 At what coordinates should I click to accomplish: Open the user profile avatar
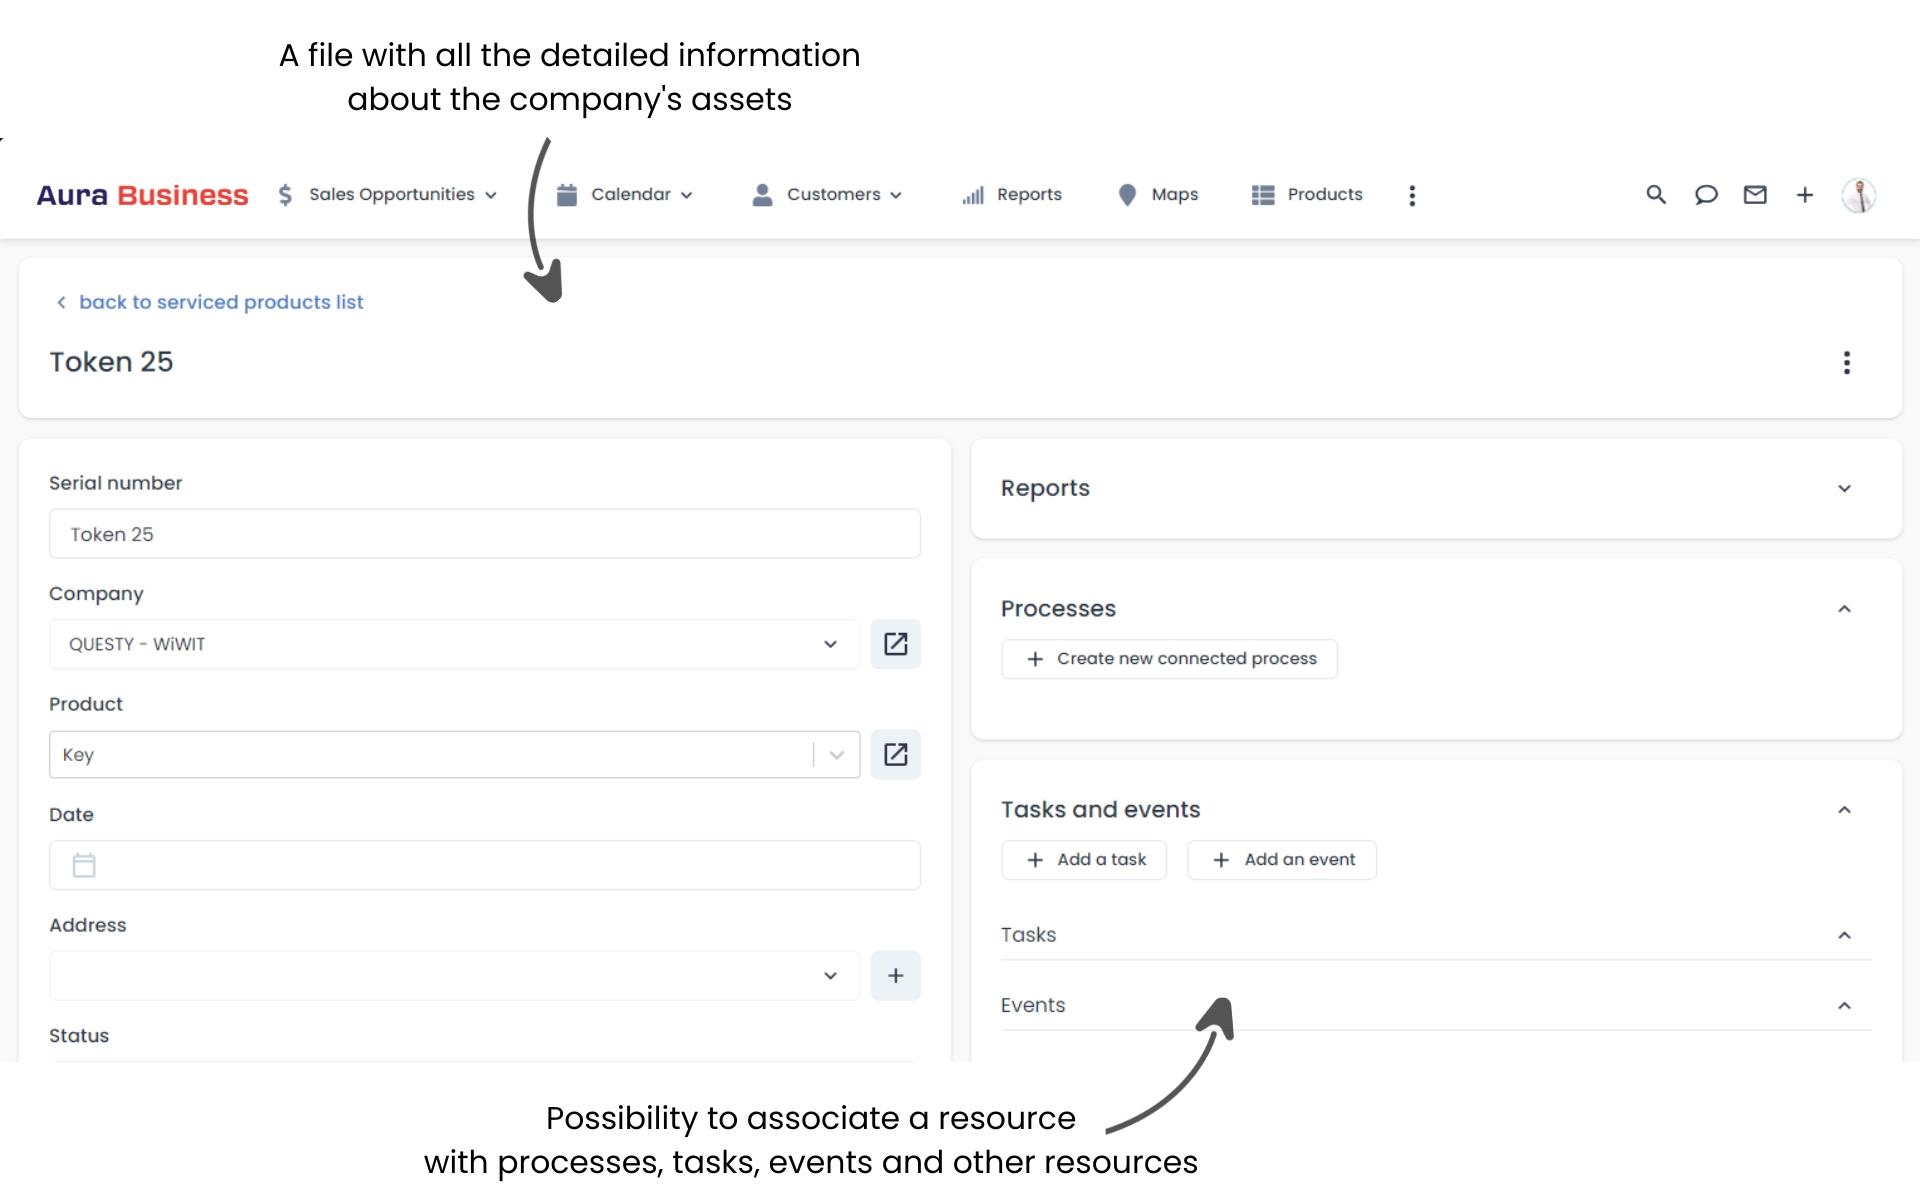1858,195
